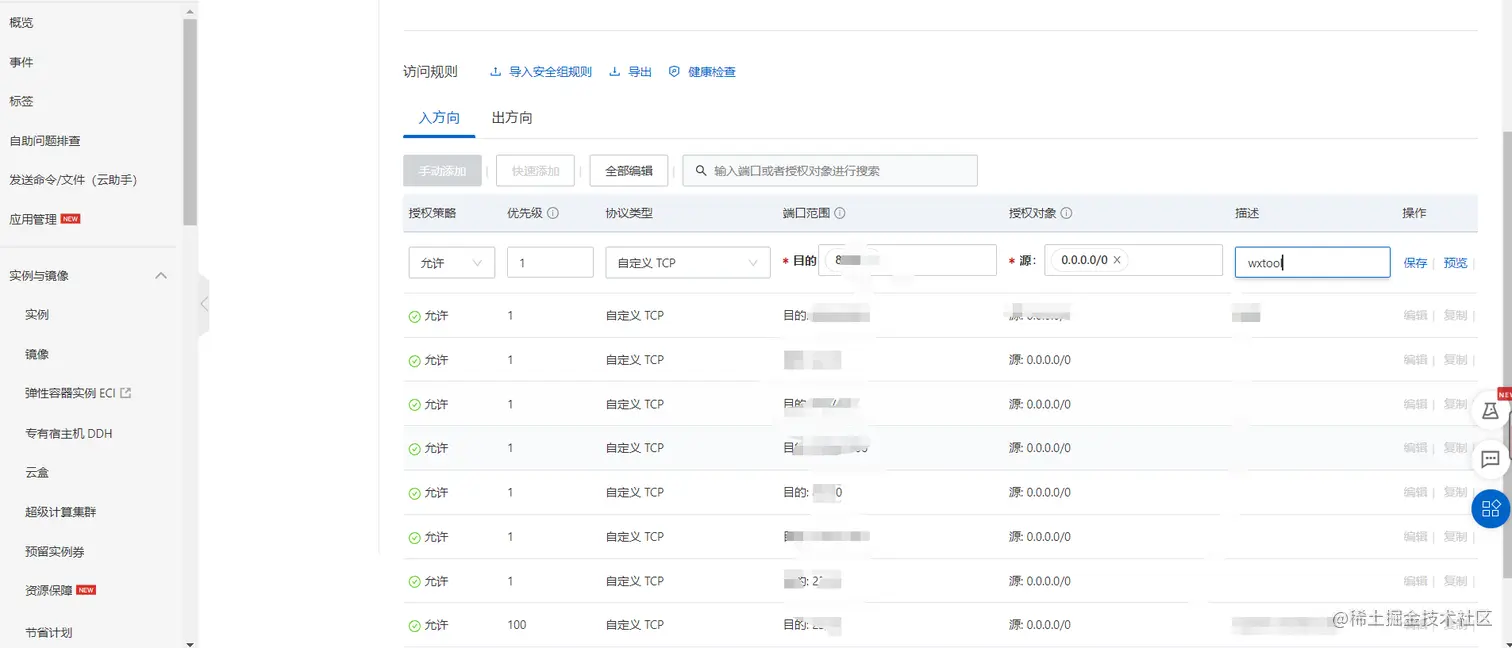Collapse the 实例与镜像 sidebar section
Viewport: 1512px width, 648px height.
click(161, 273)
